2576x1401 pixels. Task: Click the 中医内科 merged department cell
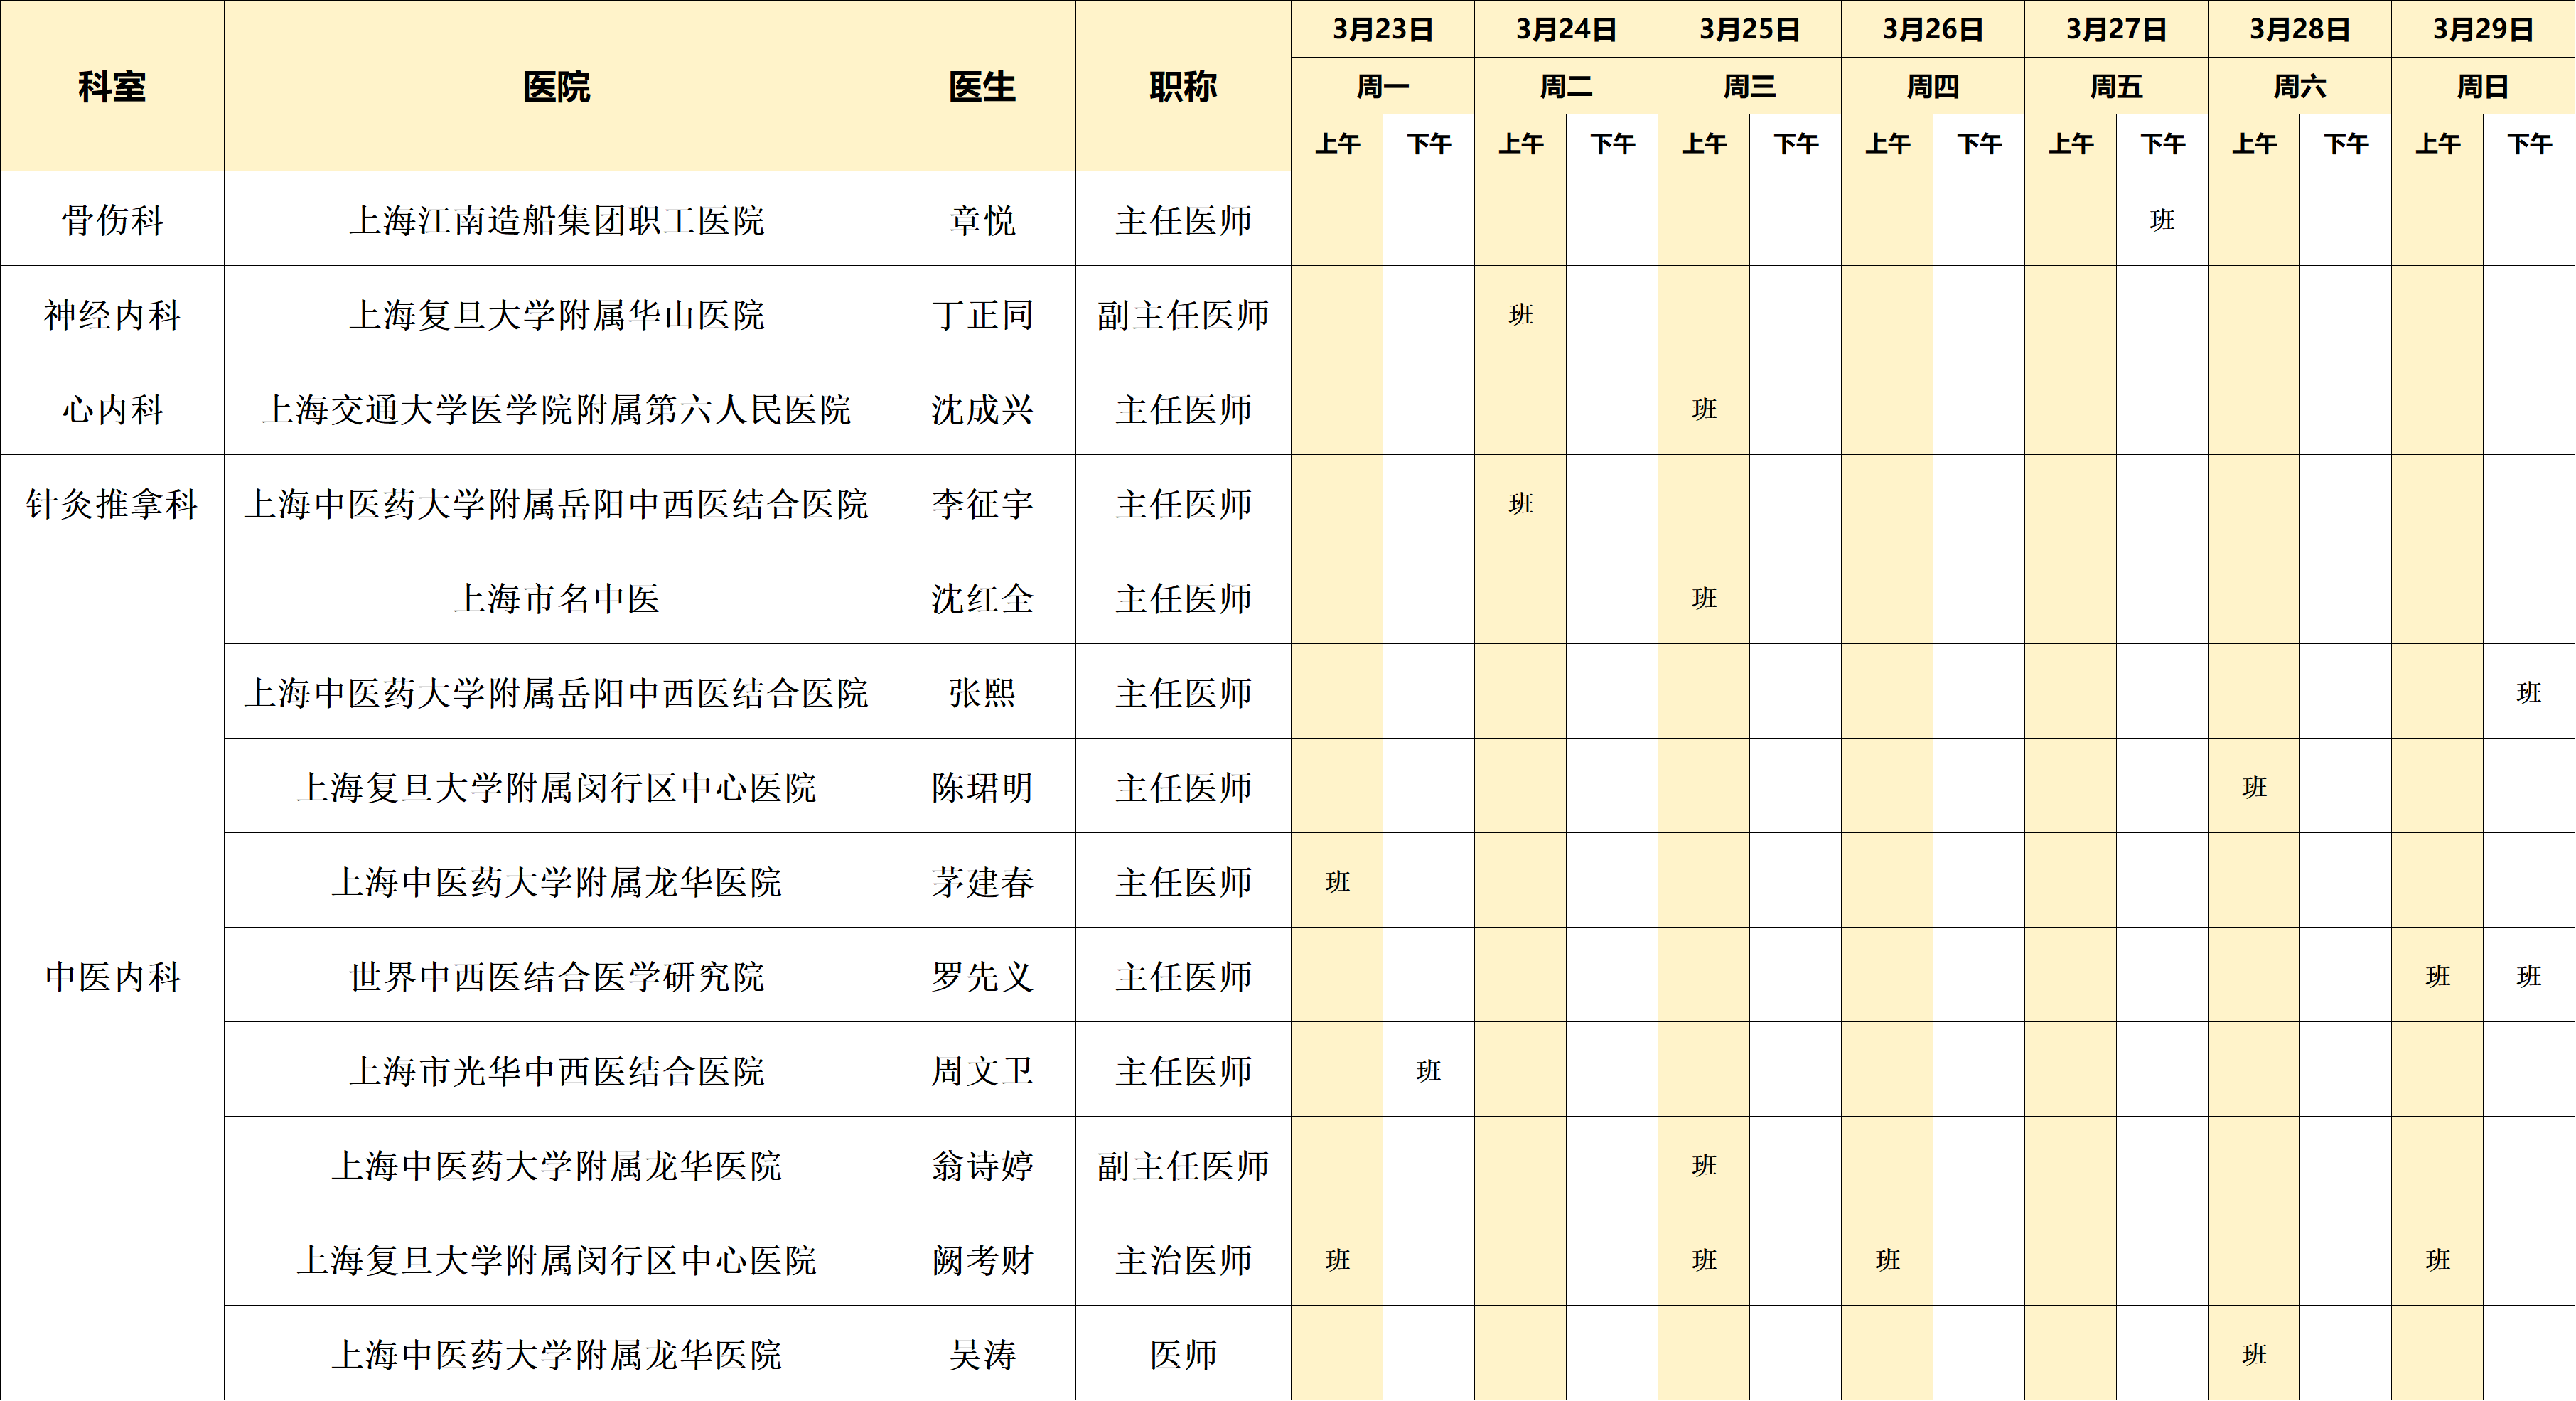click(x=112, y=975)
